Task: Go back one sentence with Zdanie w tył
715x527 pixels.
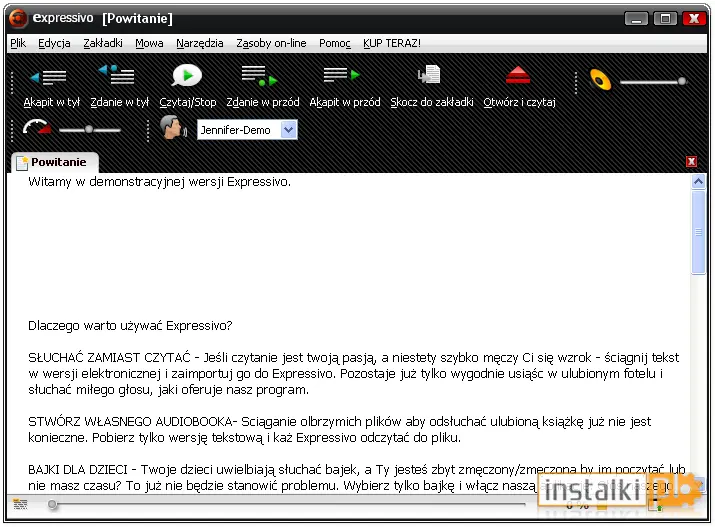Action: tap(117, 75)
